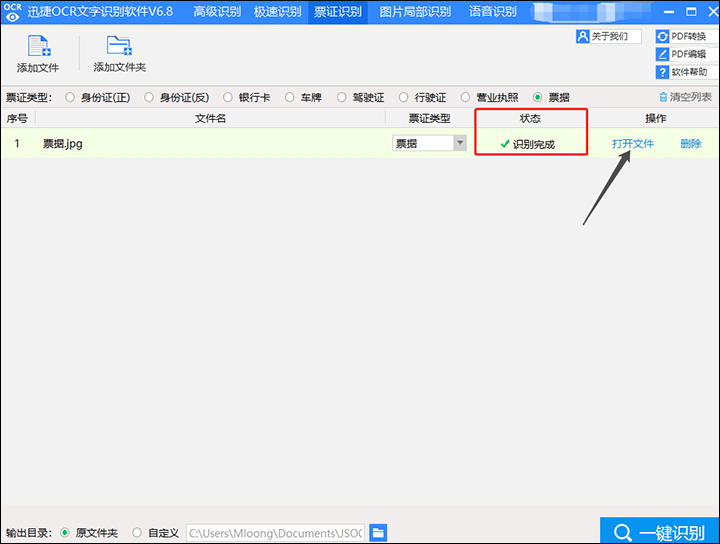Choose 自定义 output directory option
Viewport: 720px width, 544px height.
137,533
